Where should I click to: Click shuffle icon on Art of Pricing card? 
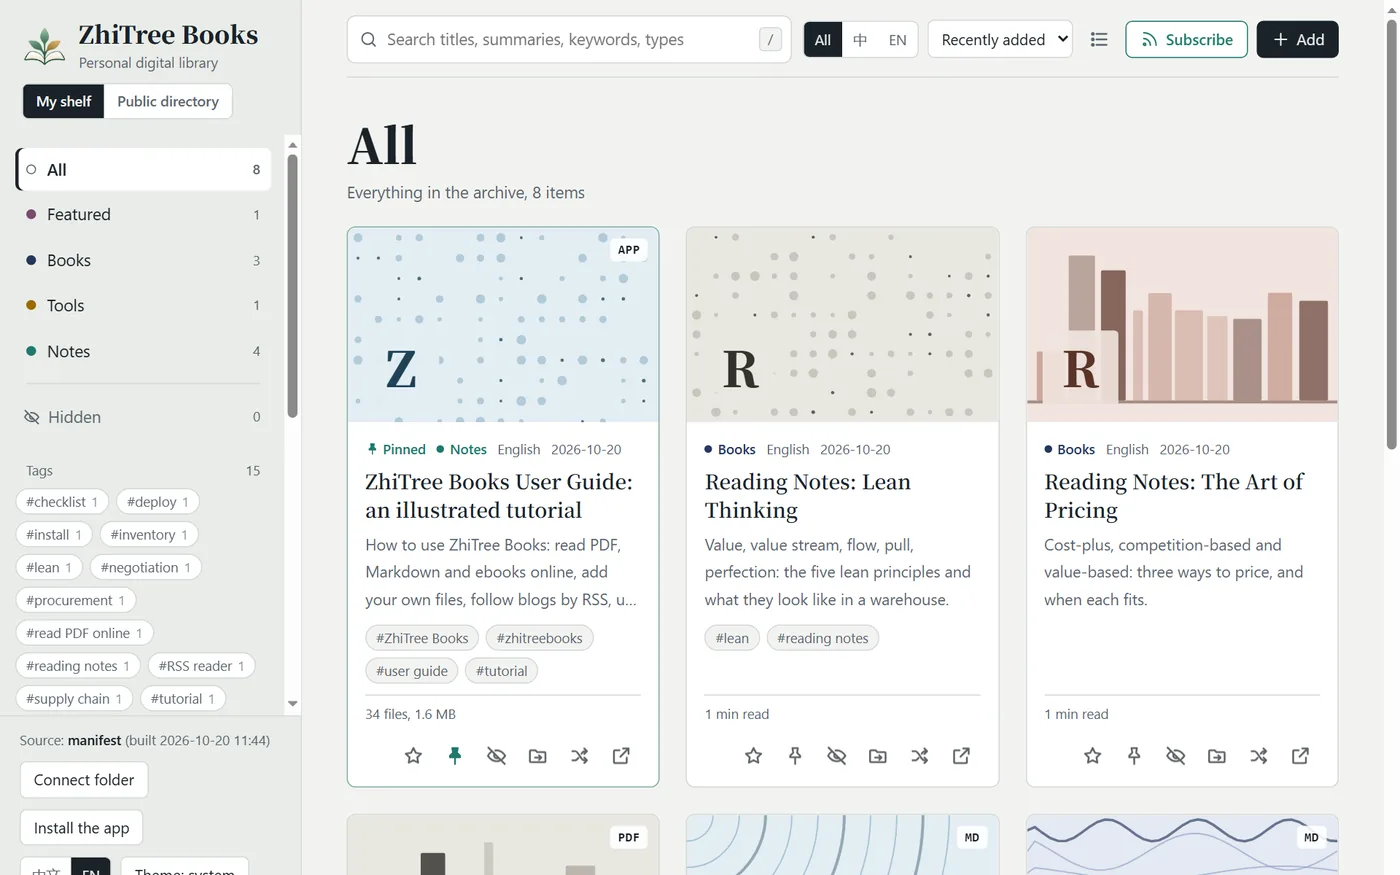click(1258, 756)
